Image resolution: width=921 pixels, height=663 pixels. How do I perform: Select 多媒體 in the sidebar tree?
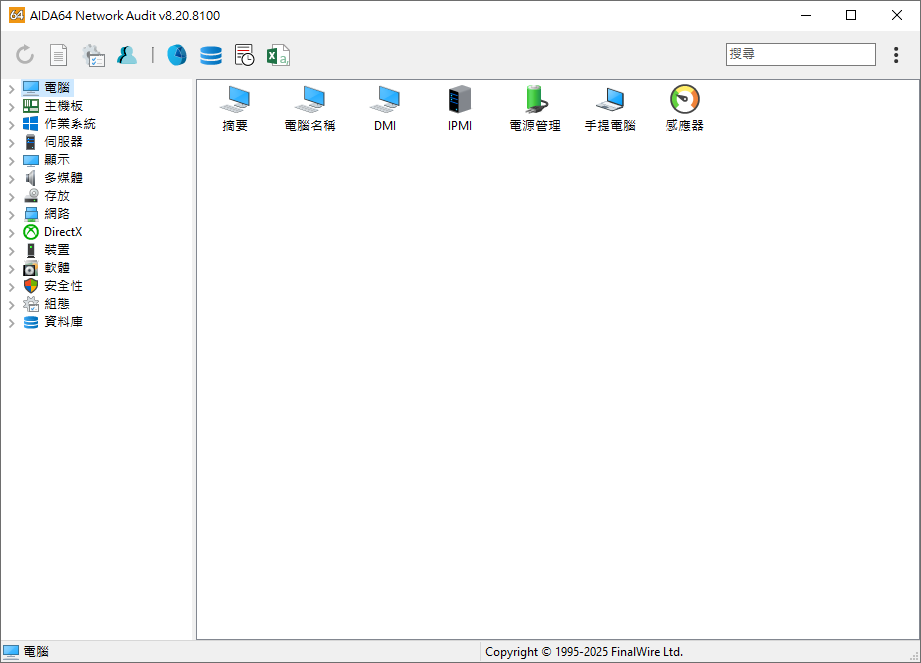62,178
